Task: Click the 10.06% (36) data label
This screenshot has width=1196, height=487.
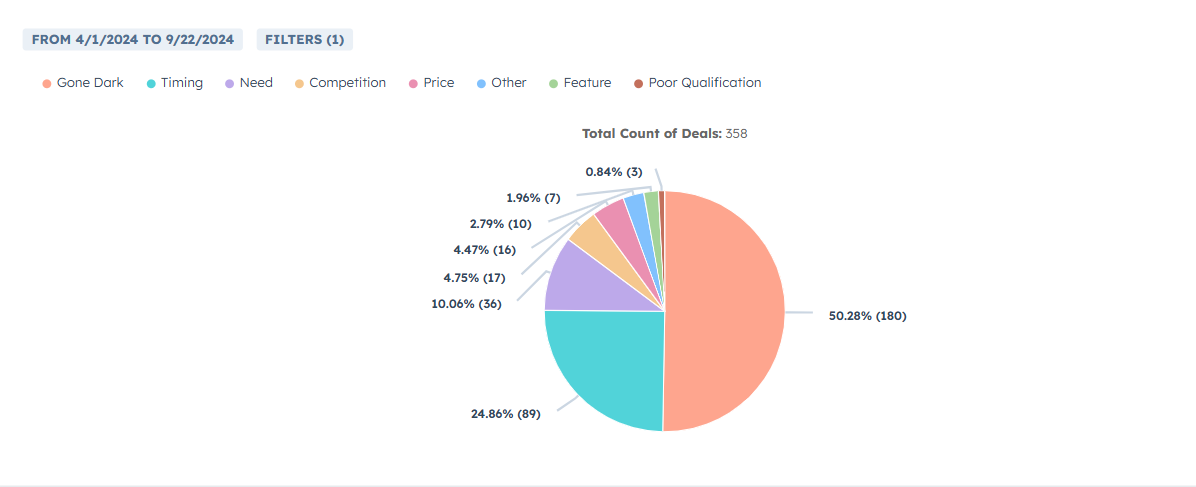Action: pos(466,304)
